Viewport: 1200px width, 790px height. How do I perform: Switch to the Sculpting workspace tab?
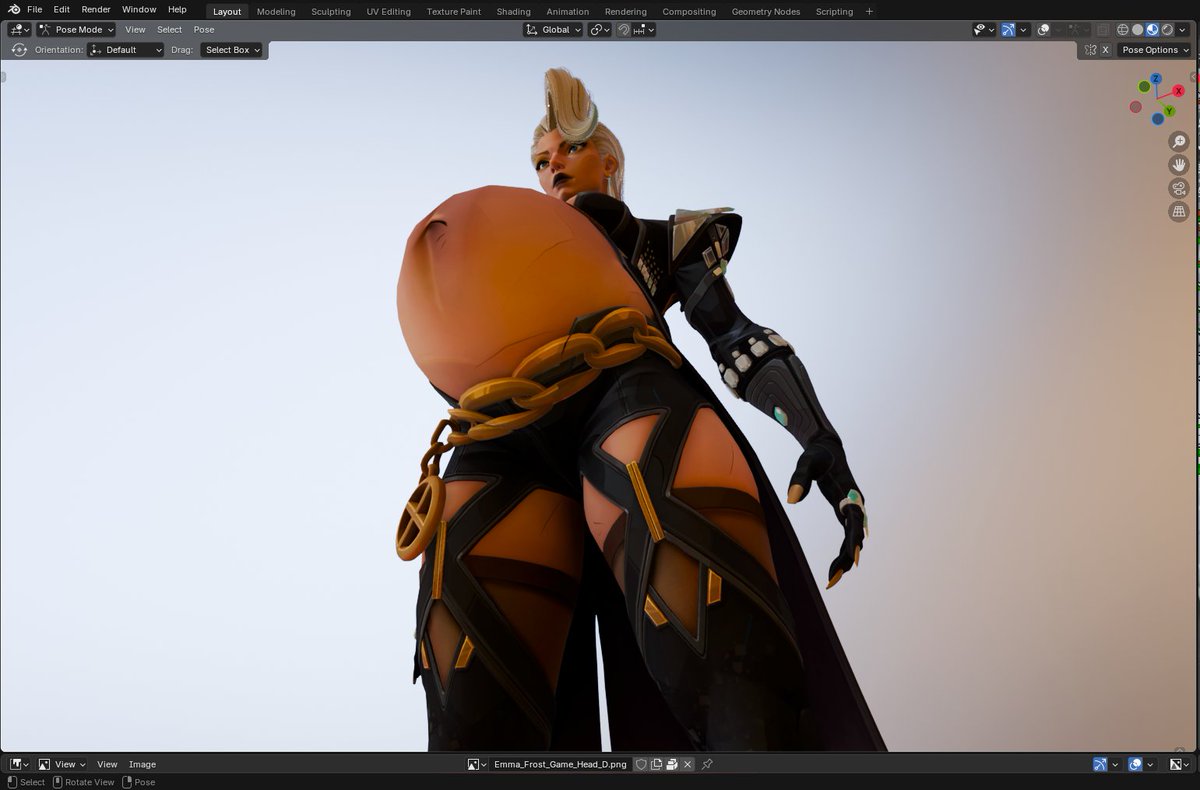click(331, 12)
